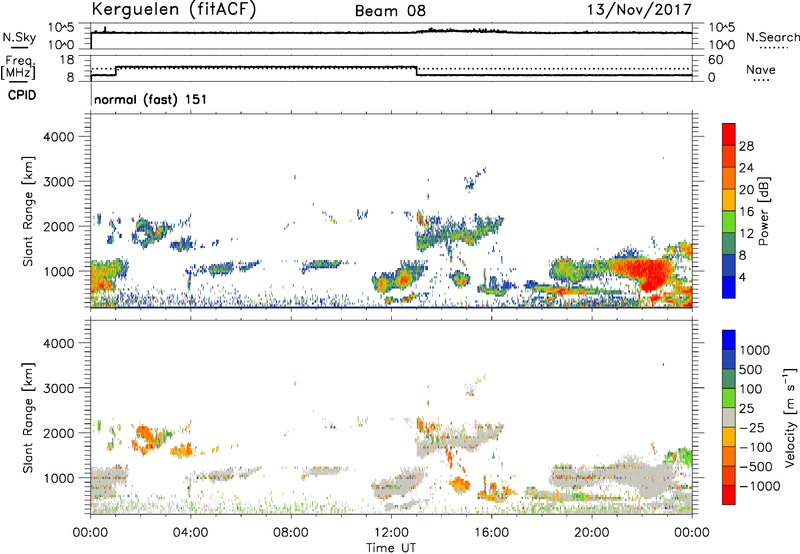Select the "-25" label on Velocity scale
The height and width of the screenshot is (554, 800).
point(752,428)
